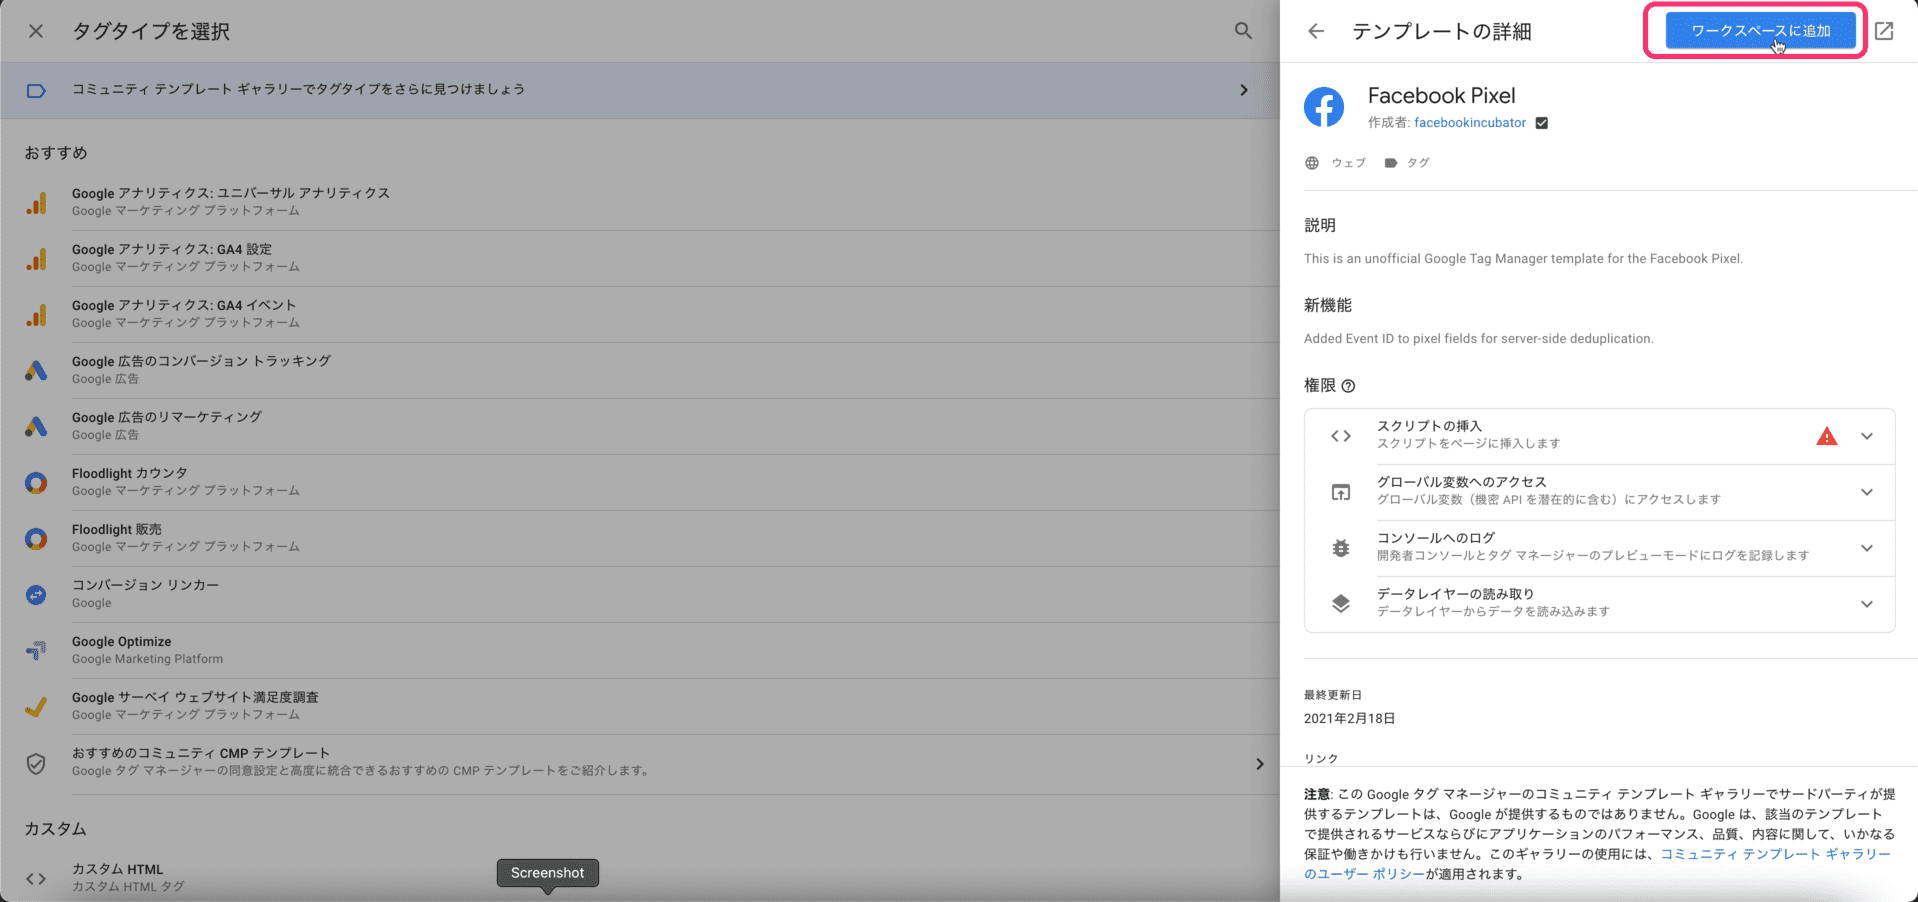This screenshot has height=902, width=1918.
Task: Open コミュニティ テンプレート ギャラリーのユーザー ポリシー link
Action: tap(1597, 864)
